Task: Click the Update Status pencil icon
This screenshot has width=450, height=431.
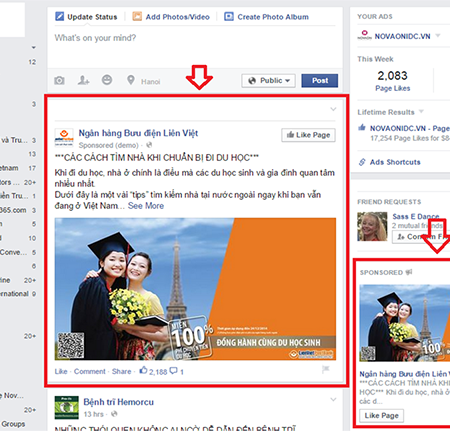Action: point(59,16)
